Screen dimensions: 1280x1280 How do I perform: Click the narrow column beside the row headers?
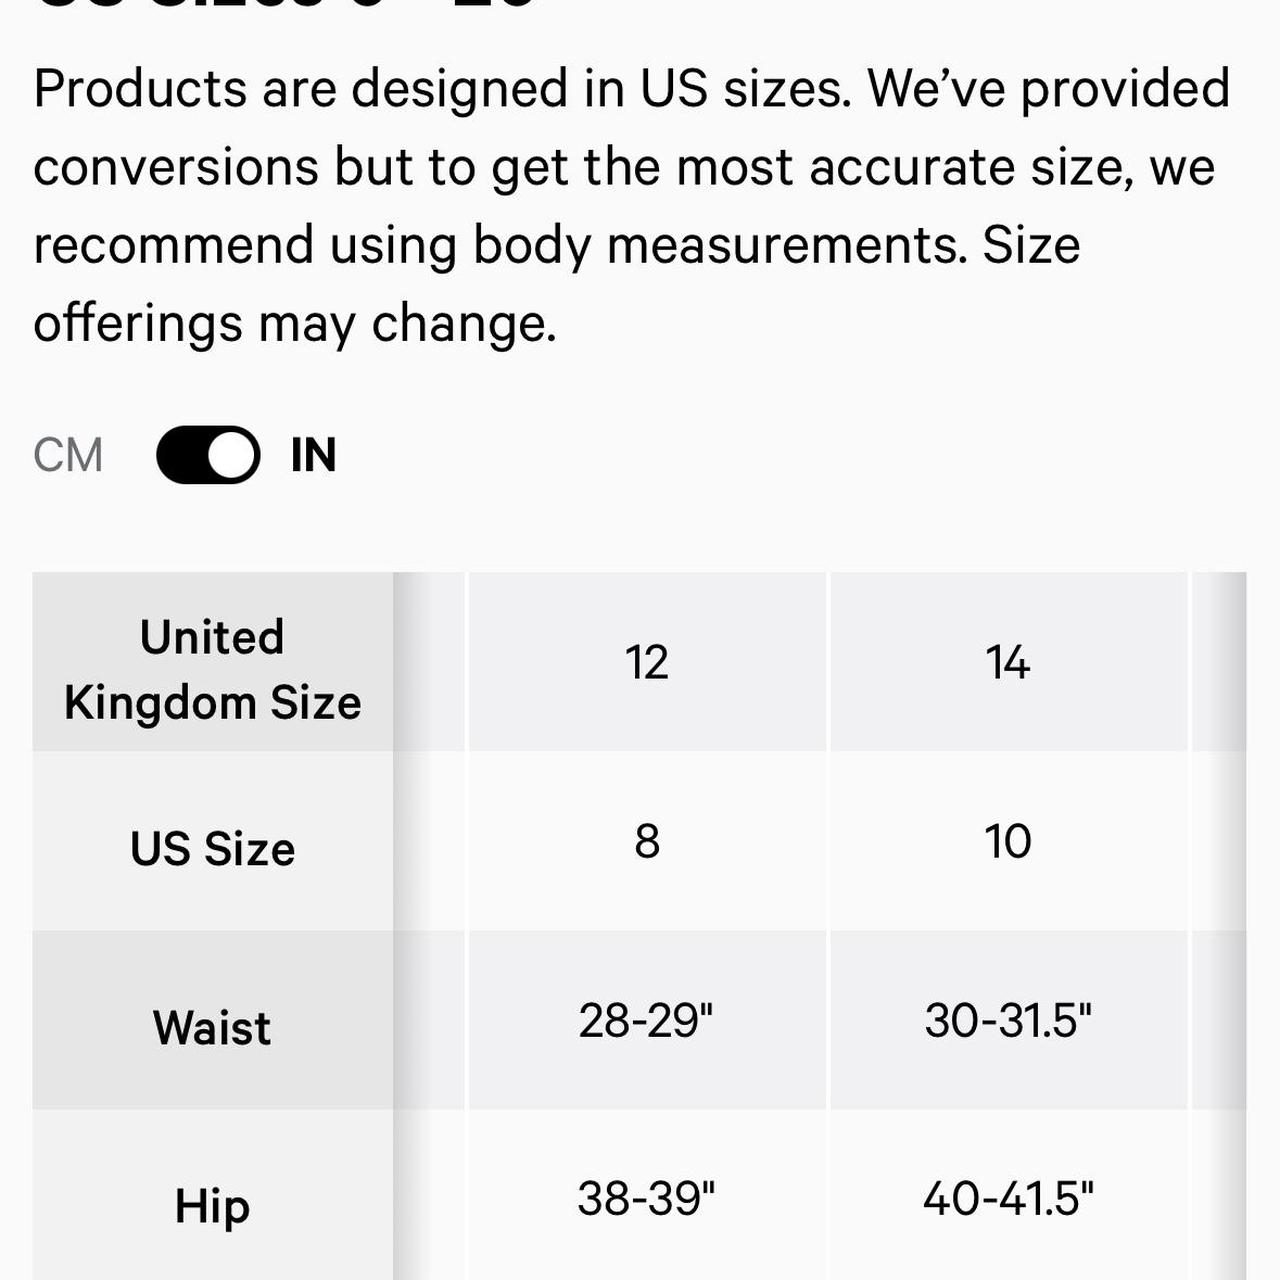click(x=429, y=926)
